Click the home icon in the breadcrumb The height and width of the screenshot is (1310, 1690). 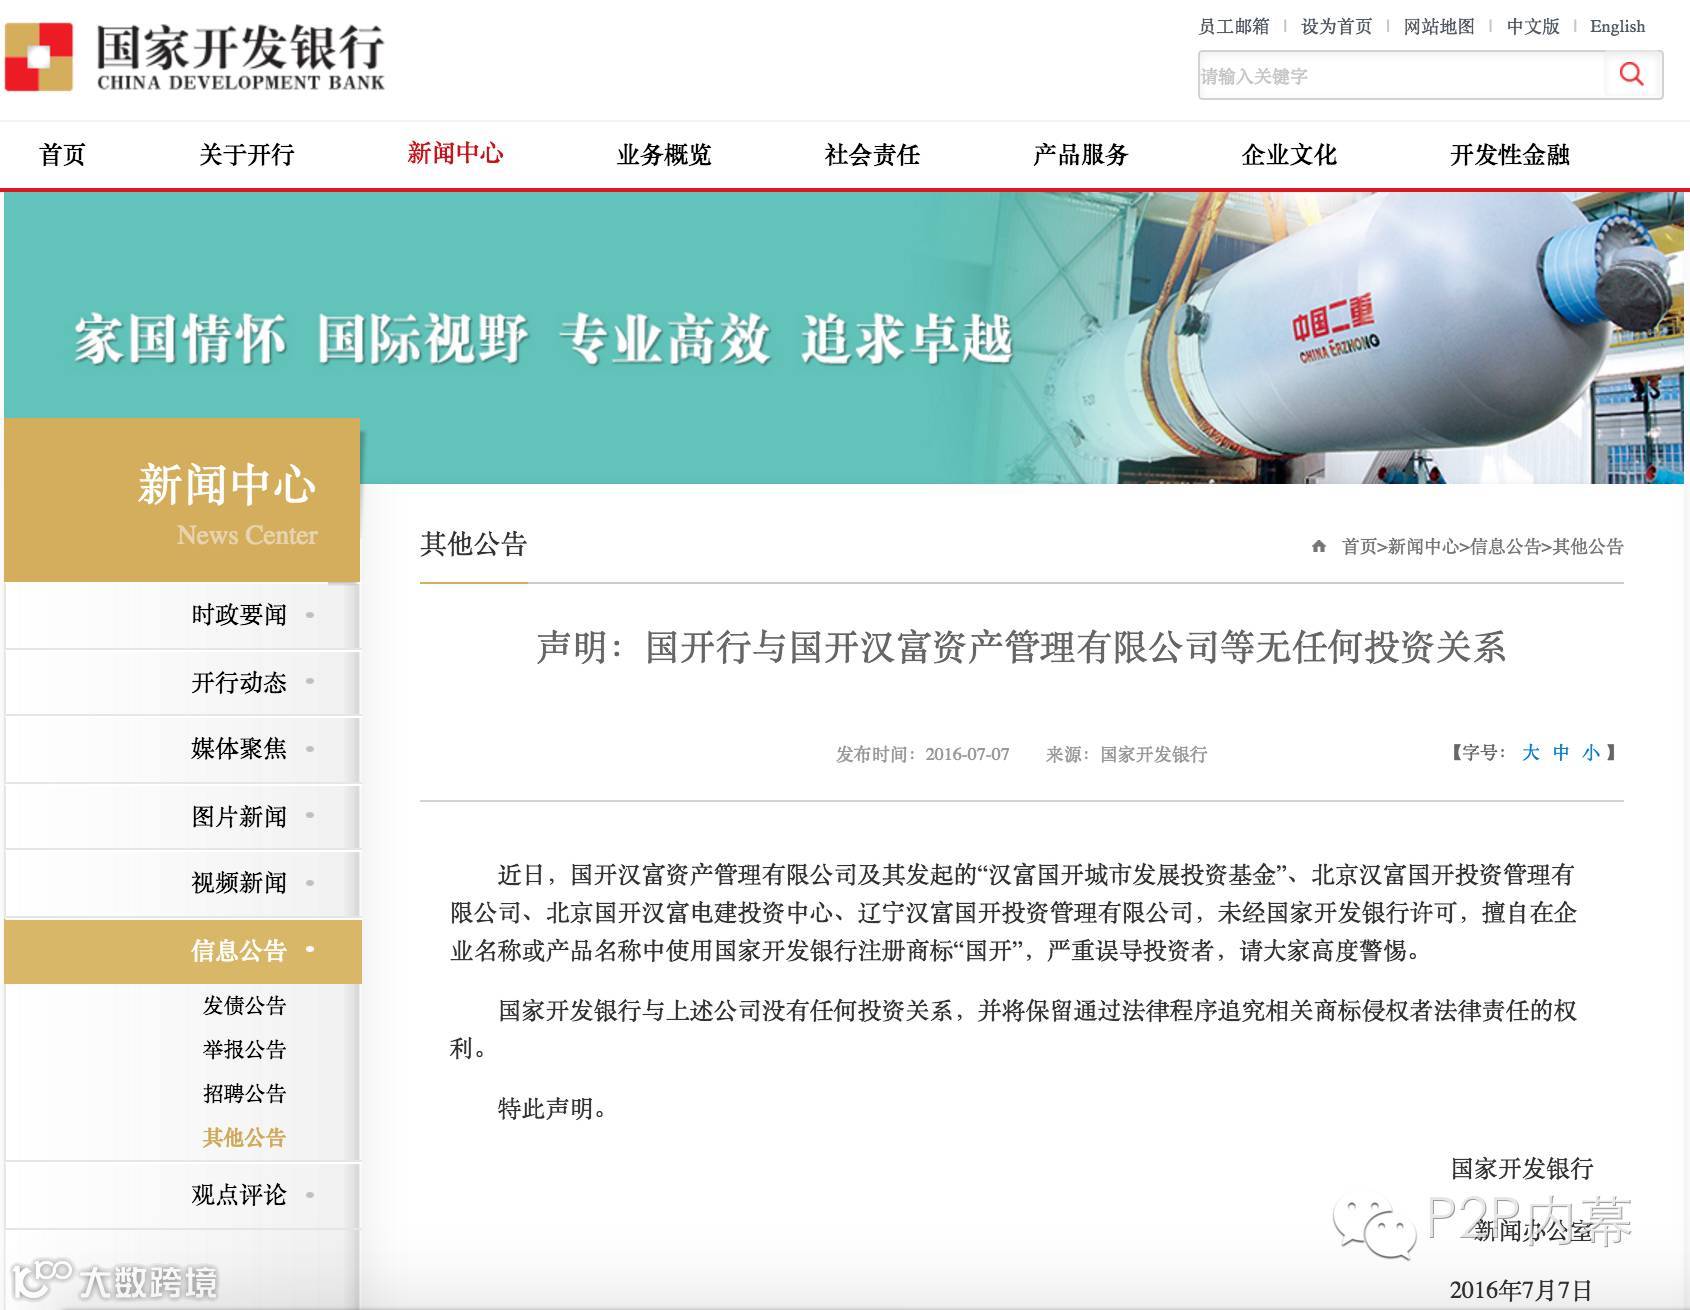(1319, 546)
